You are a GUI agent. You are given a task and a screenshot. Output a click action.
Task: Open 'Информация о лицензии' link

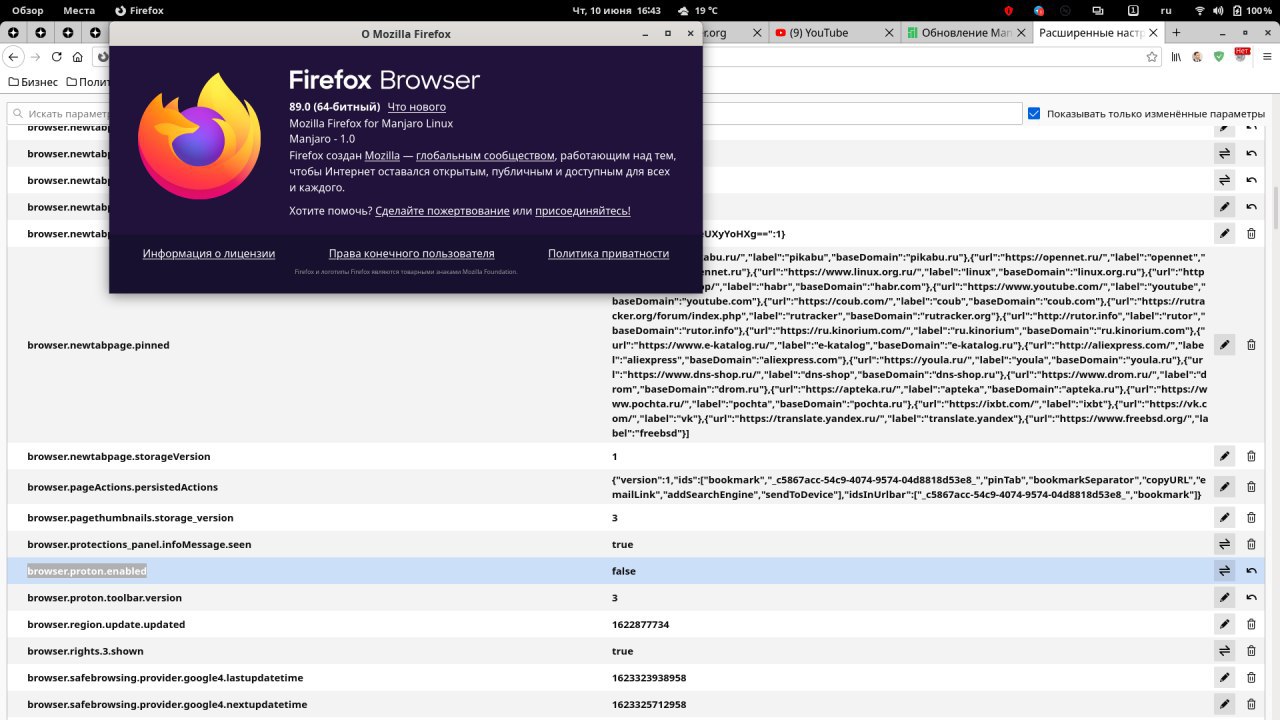point(209,254)
